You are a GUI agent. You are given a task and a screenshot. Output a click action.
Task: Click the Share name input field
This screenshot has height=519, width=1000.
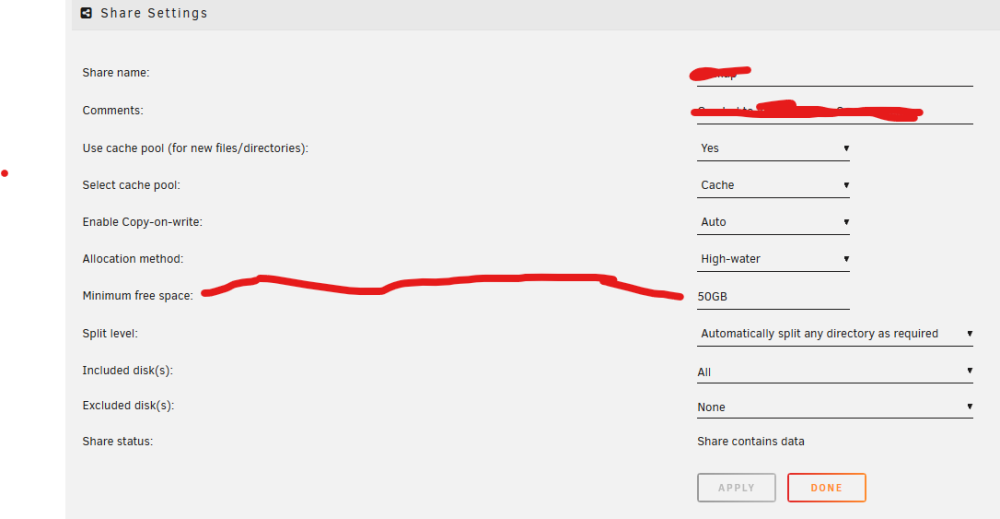(835, 74)
